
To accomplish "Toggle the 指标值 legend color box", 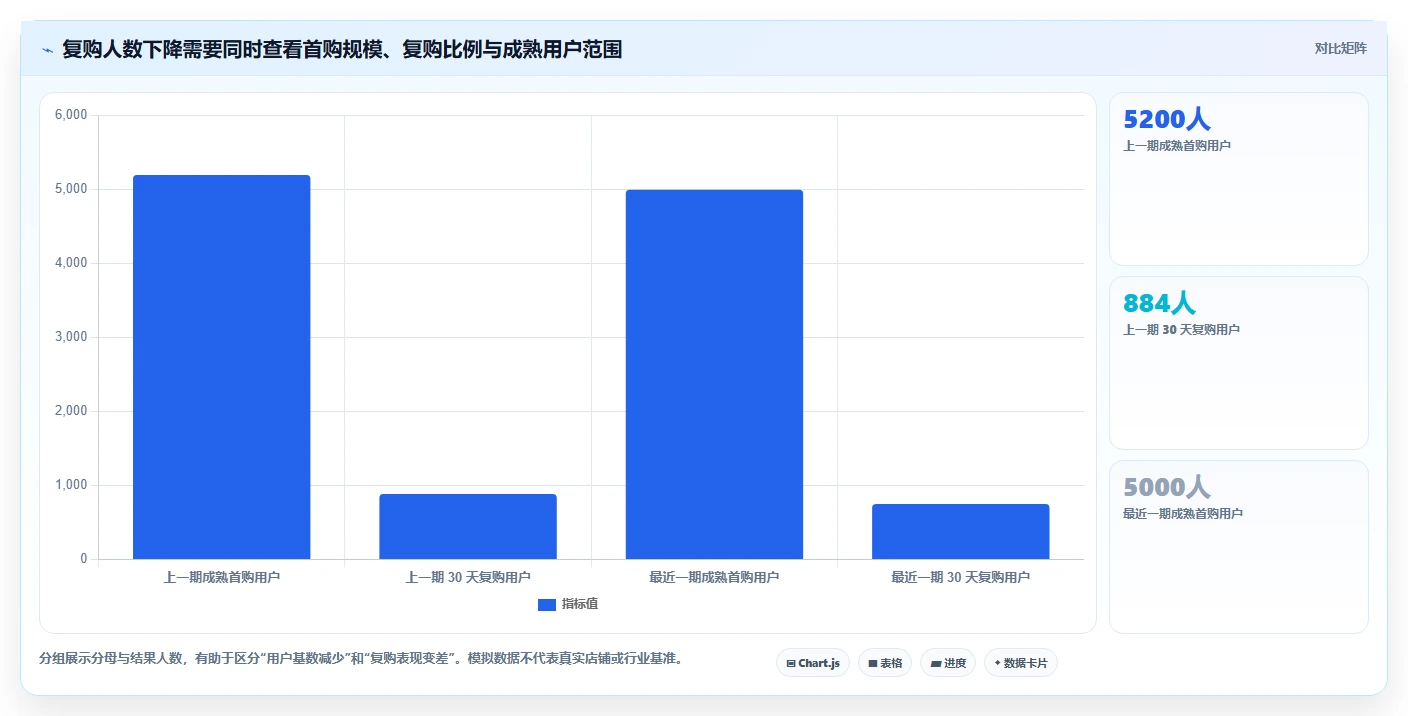I will (x=547, y=604).
